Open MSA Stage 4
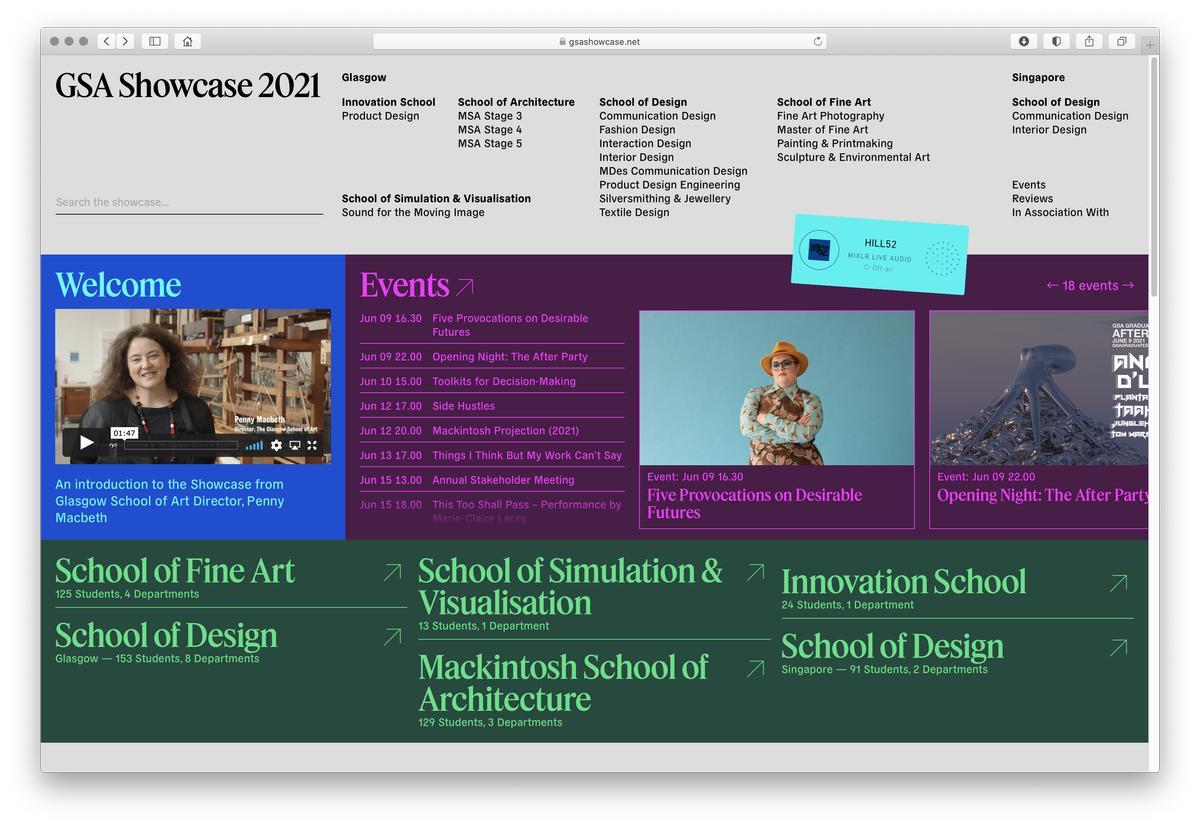The height and width of the screenshot is (826, 1200). tap(490, 130)
